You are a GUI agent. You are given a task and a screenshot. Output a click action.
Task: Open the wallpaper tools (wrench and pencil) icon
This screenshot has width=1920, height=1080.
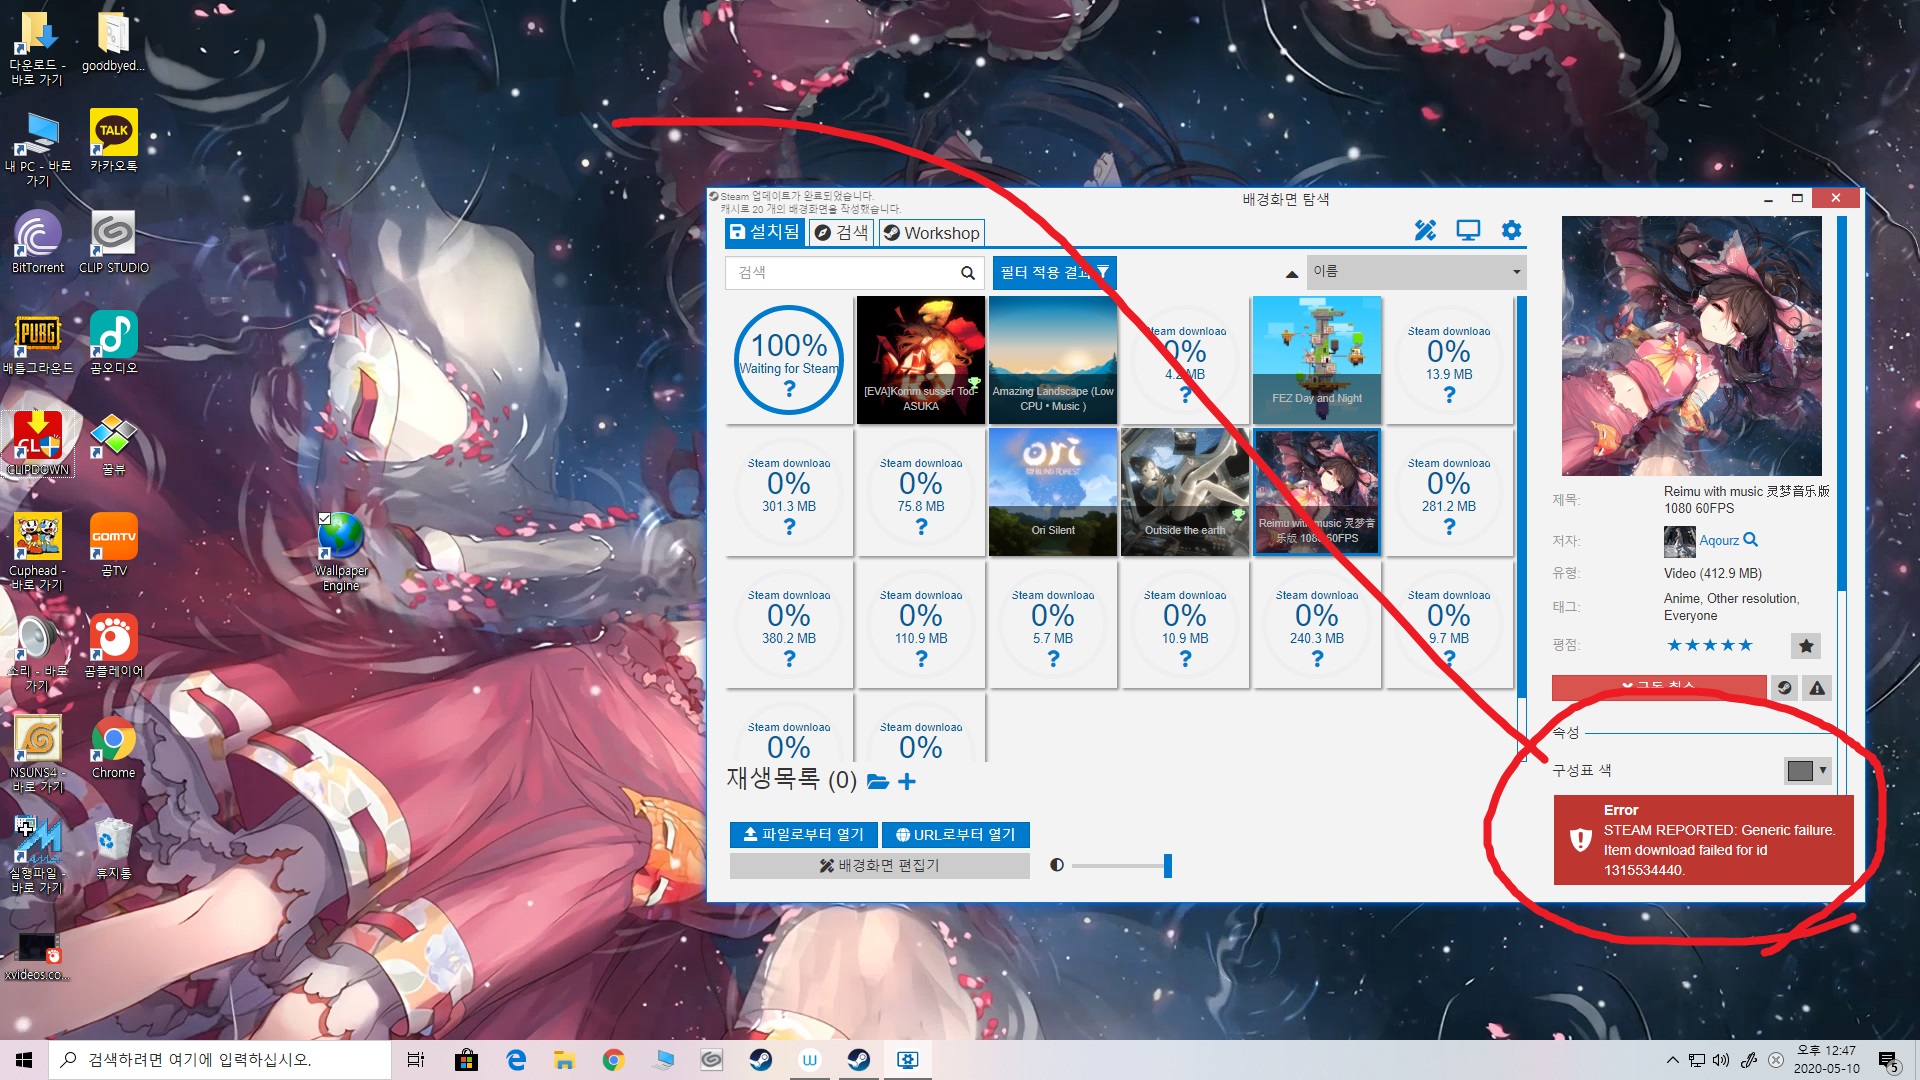[1425, 231]
